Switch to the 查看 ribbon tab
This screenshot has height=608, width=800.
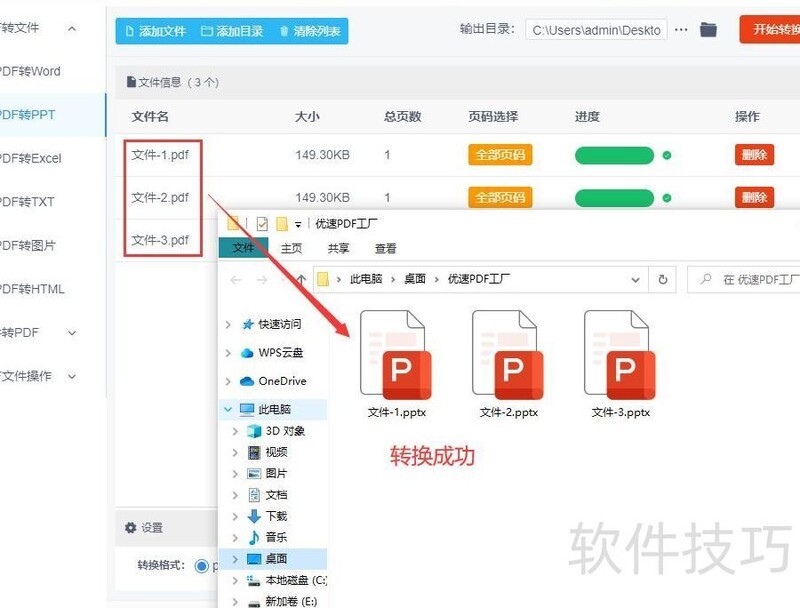click(x=385, y=248)
